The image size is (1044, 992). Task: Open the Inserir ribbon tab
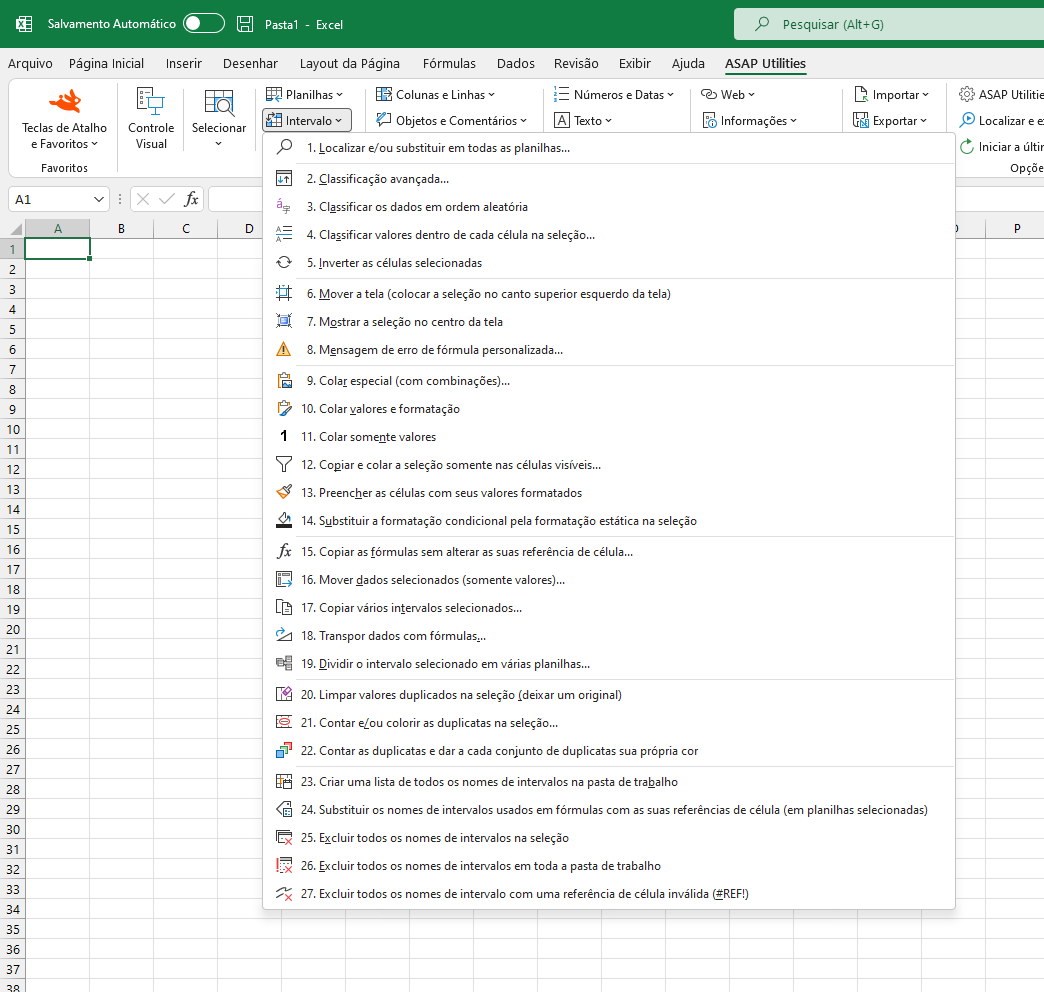(184, 63)
